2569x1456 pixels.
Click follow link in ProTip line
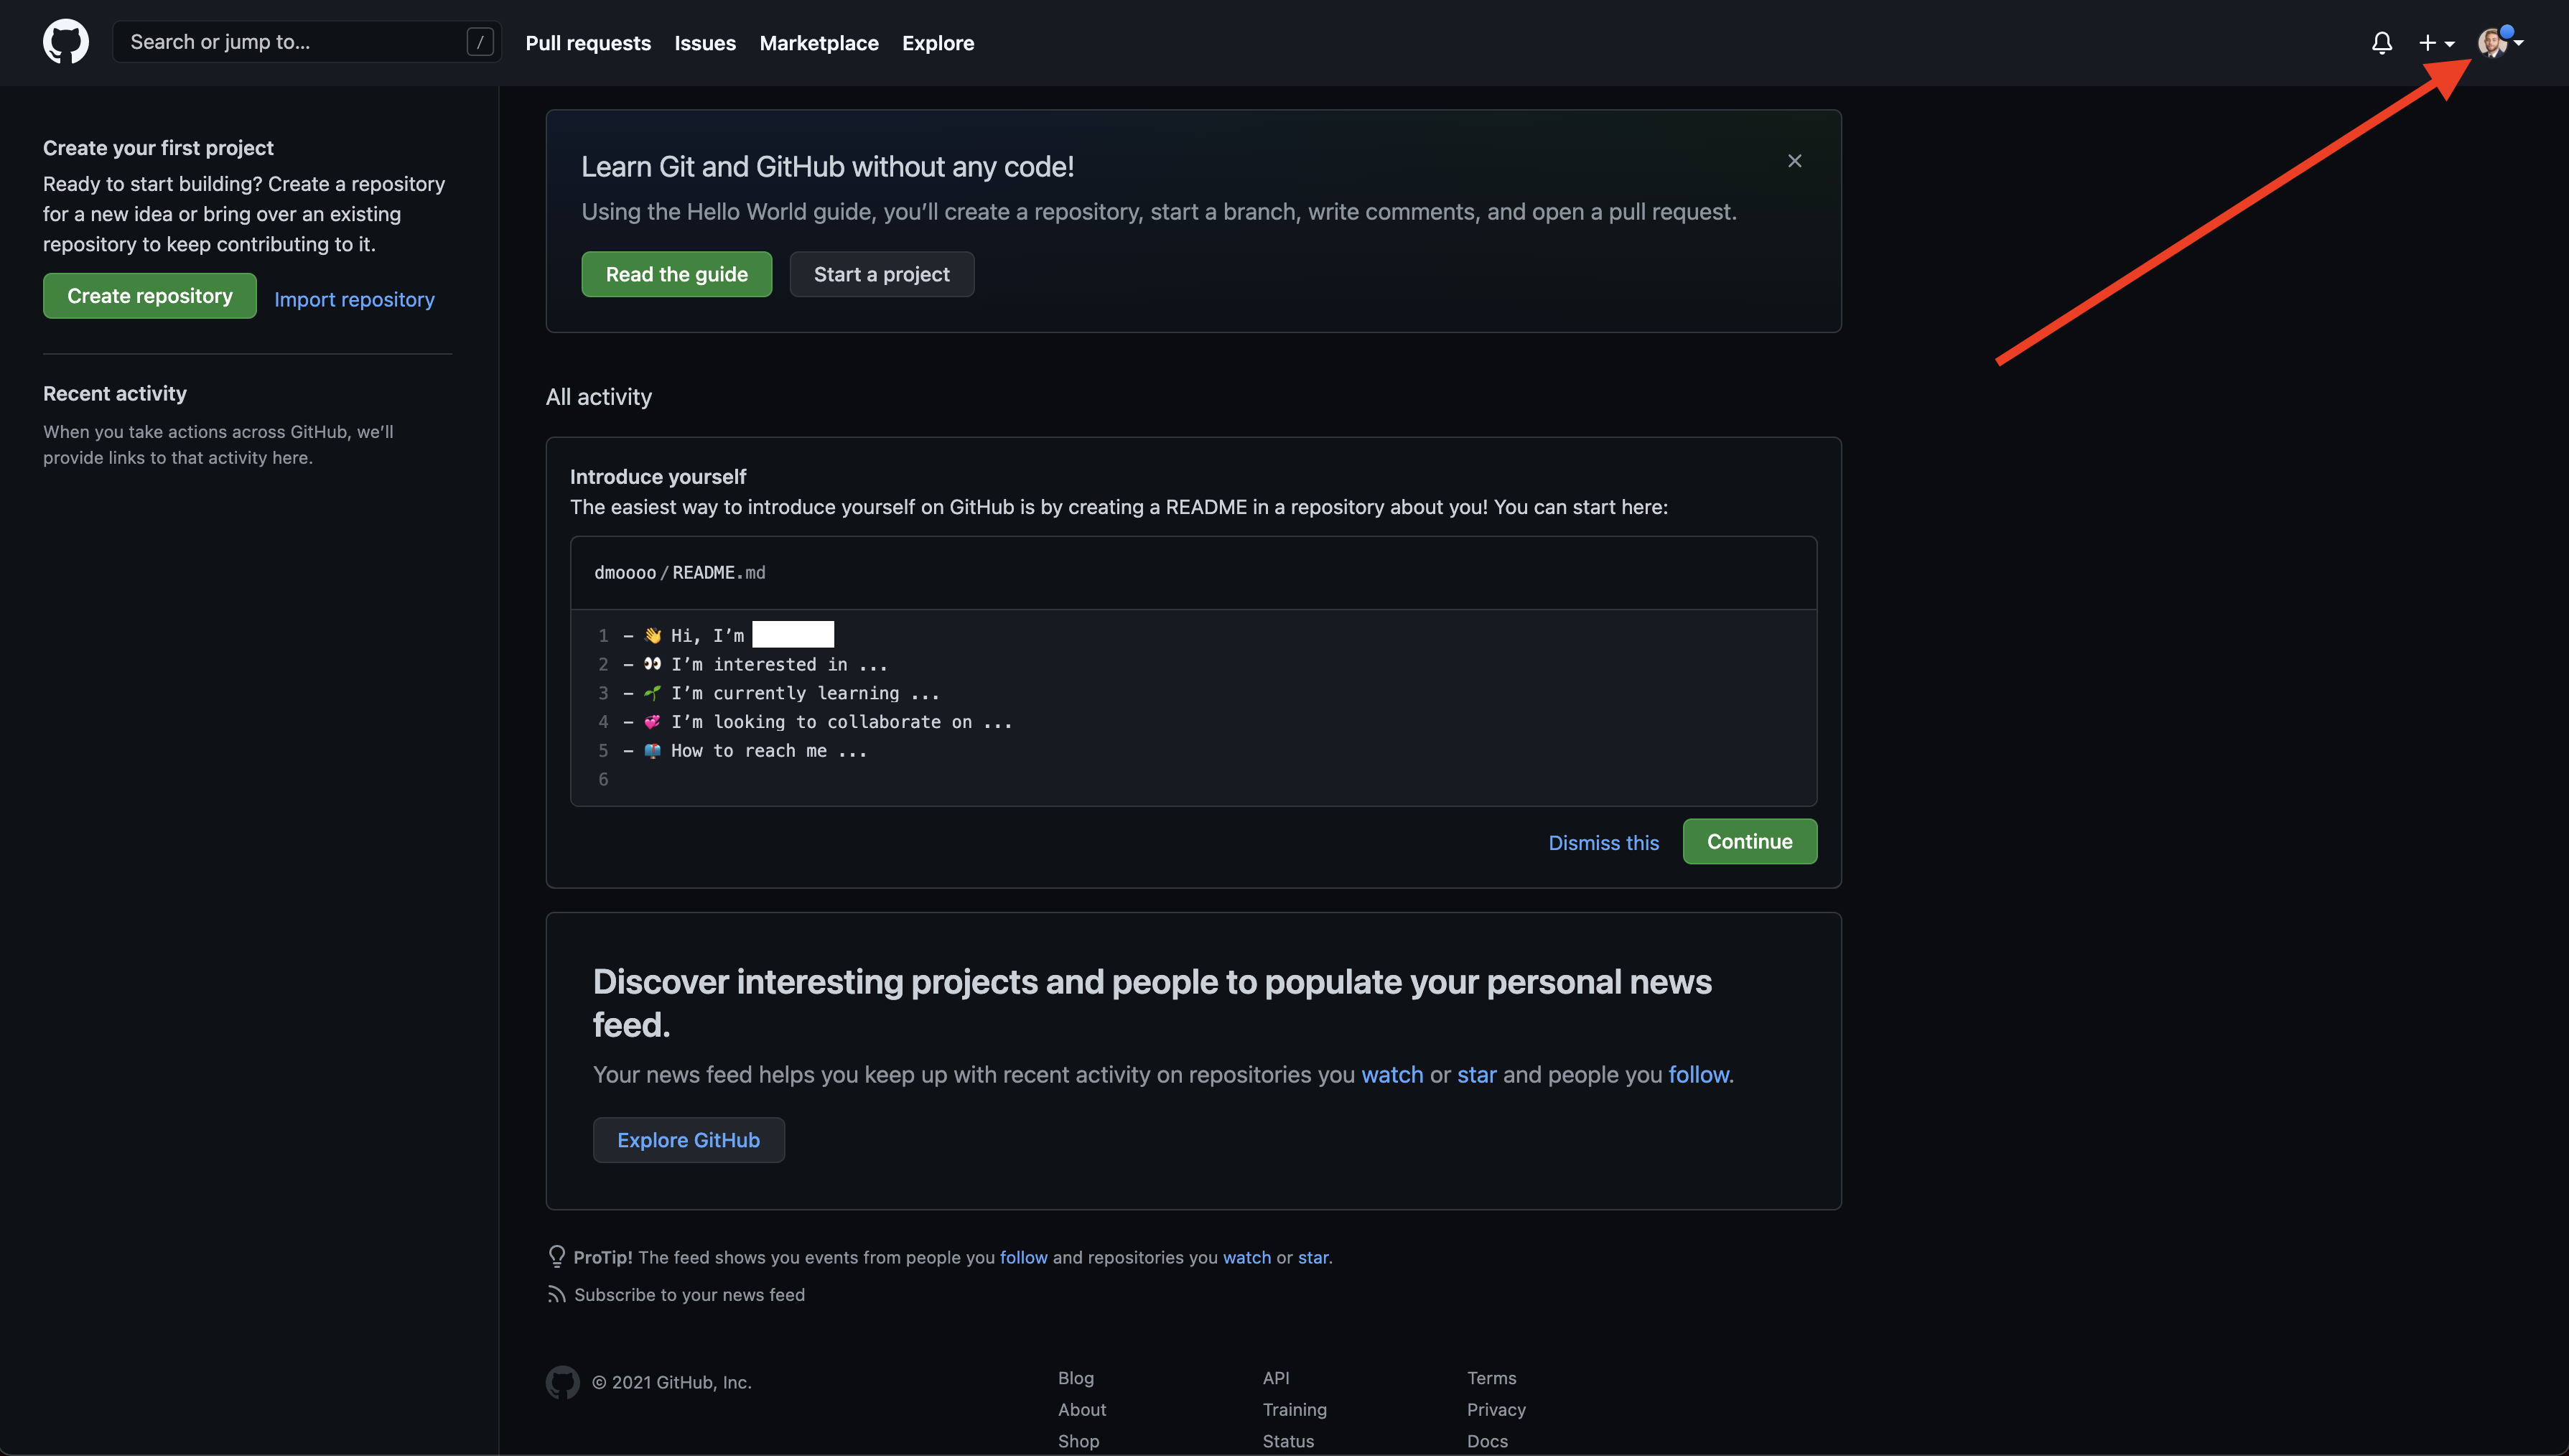pyautogui.click(x=1024, y=1257)
